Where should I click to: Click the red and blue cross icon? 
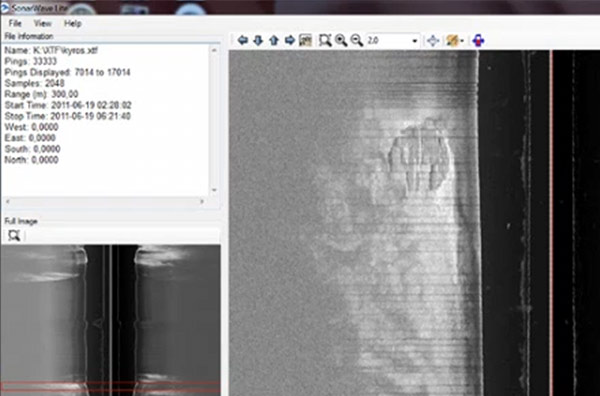click(x=478, y=40)
